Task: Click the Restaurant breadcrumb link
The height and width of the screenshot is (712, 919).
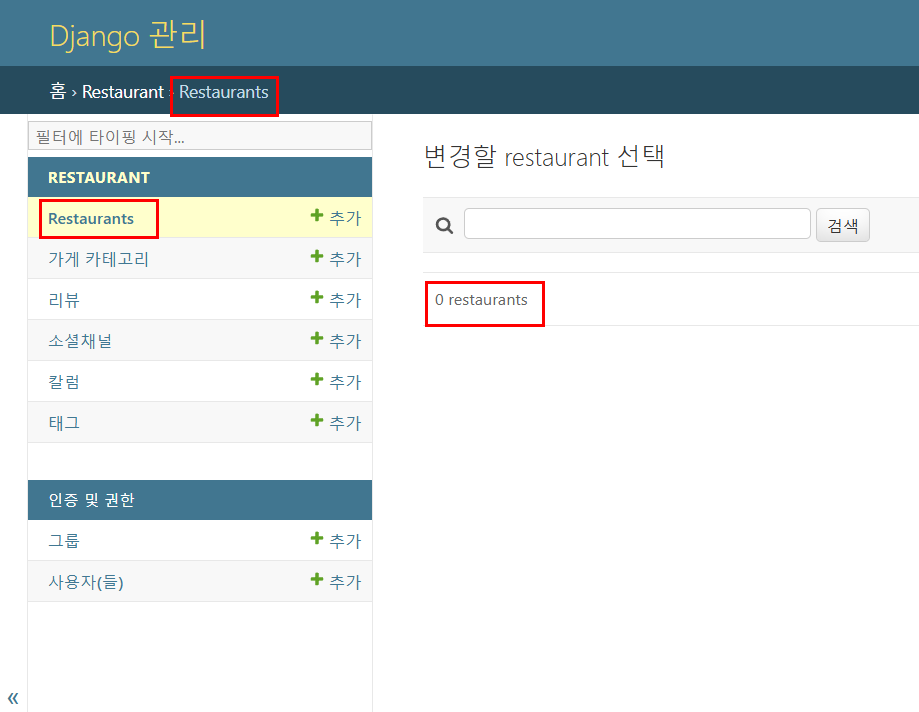Action: pyautogui.click(x=122, y=92)
